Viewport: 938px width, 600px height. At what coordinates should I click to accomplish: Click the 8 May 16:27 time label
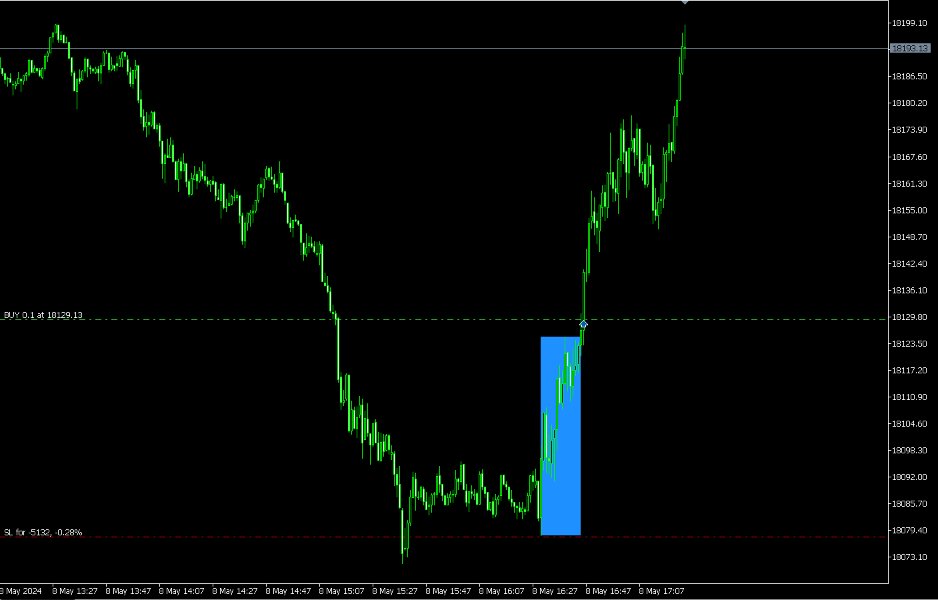click(x=555, y=591)
